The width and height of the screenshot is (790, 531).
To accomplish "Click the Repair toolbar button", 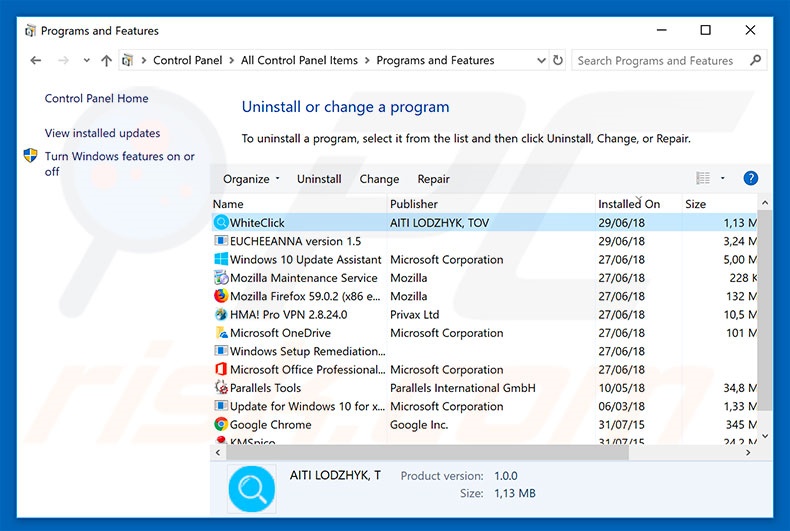I will point(433,179).
